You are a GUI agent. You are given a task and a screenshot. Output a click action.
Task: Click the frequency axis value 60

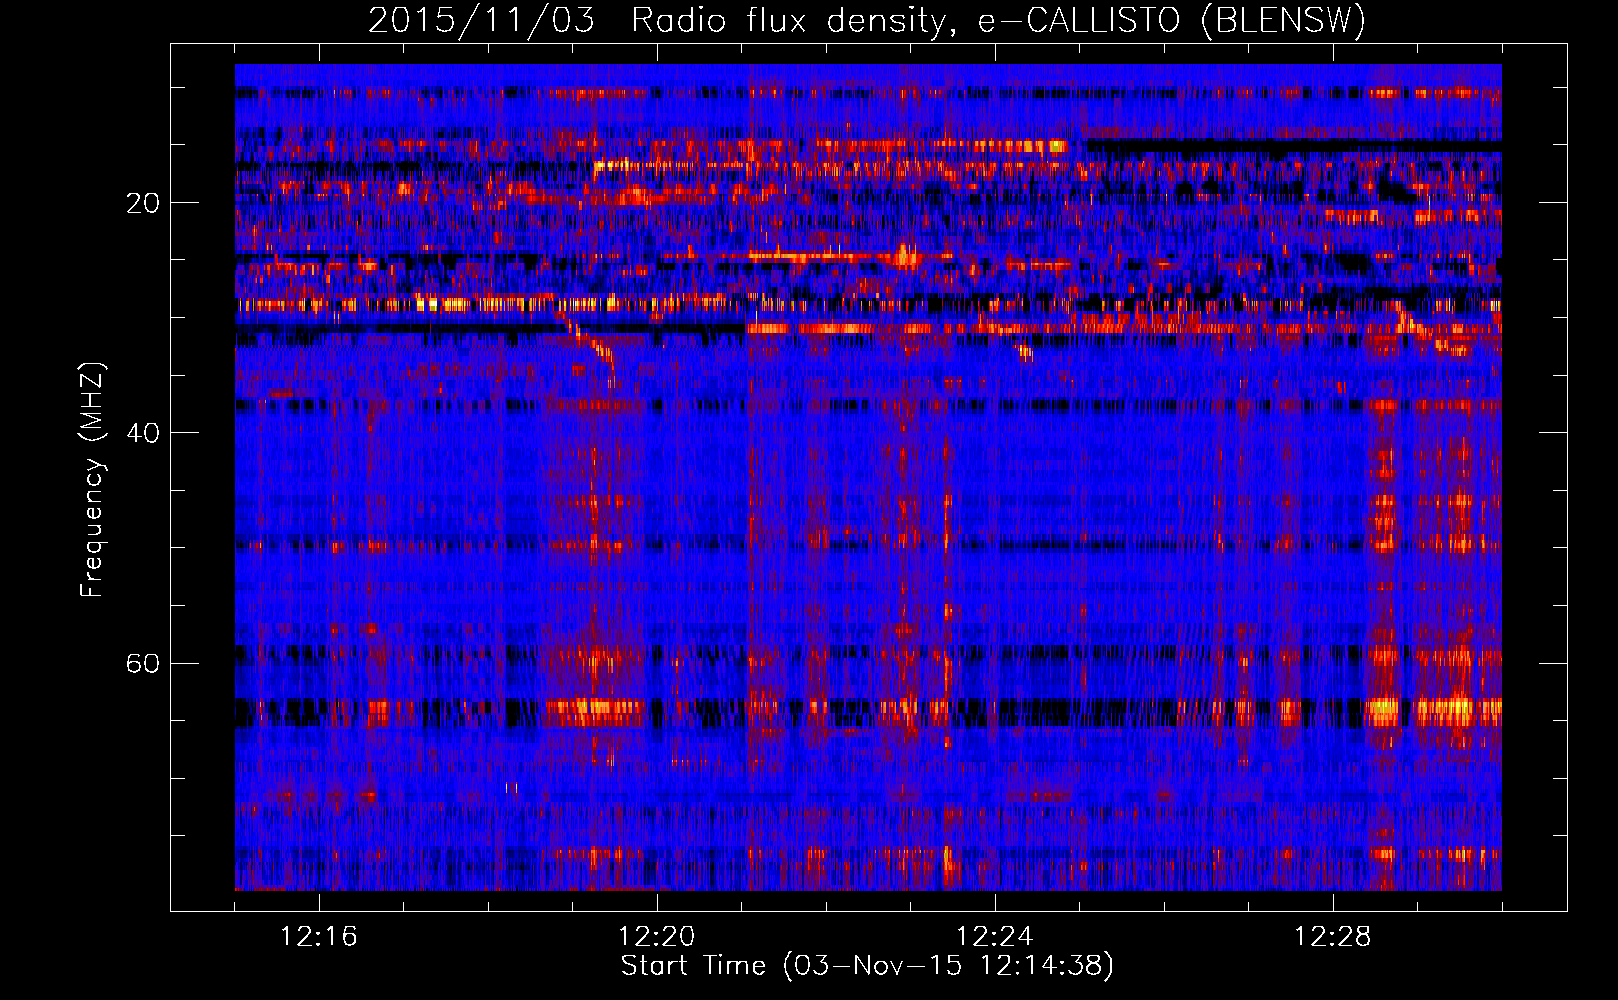pyautogui.click(x=143, y=664)
